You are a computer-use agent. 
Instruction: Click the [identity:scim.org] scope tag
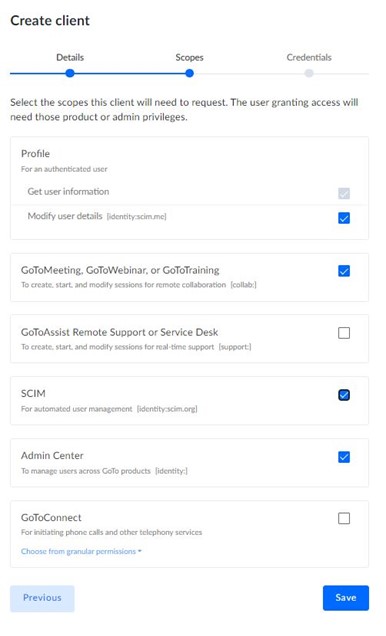[x=167, y=409]
